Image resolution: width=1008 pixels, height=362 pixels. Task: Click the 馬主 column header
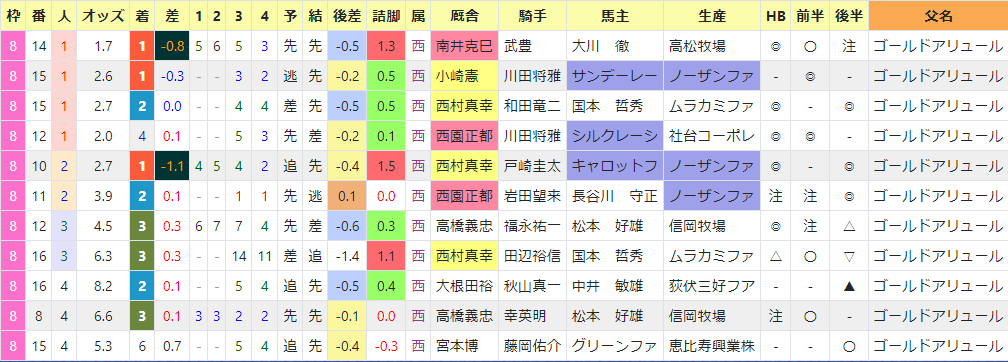click(615, 16)
